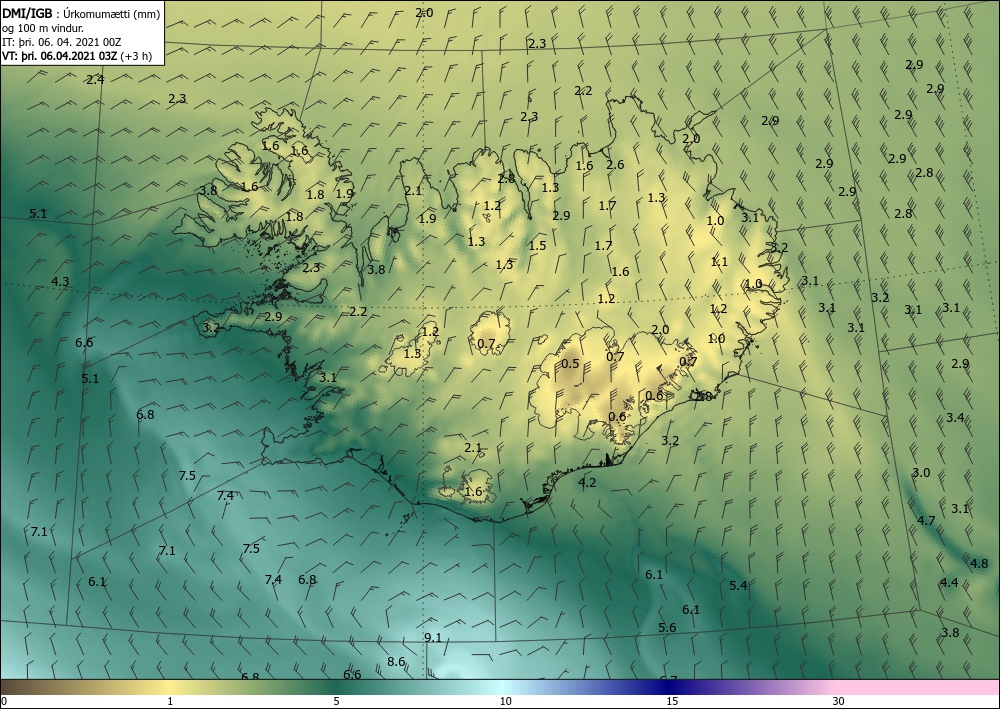
Task: Click the 15 label on color scale
Action: [672, 701]
